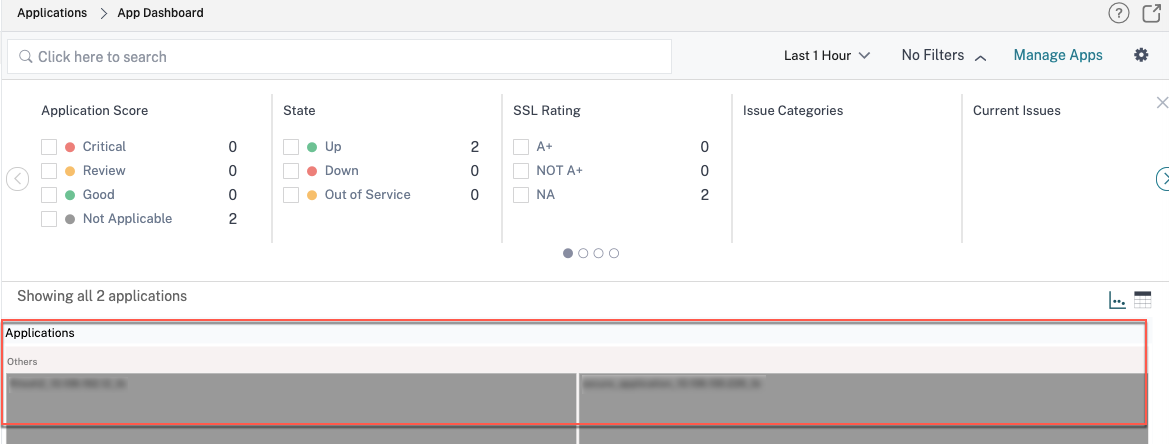The width and height of the screenshot is (1169, 444).
Task: Tick the Down state checkbox
Action: pyautogui.click(x=291, y=171)
